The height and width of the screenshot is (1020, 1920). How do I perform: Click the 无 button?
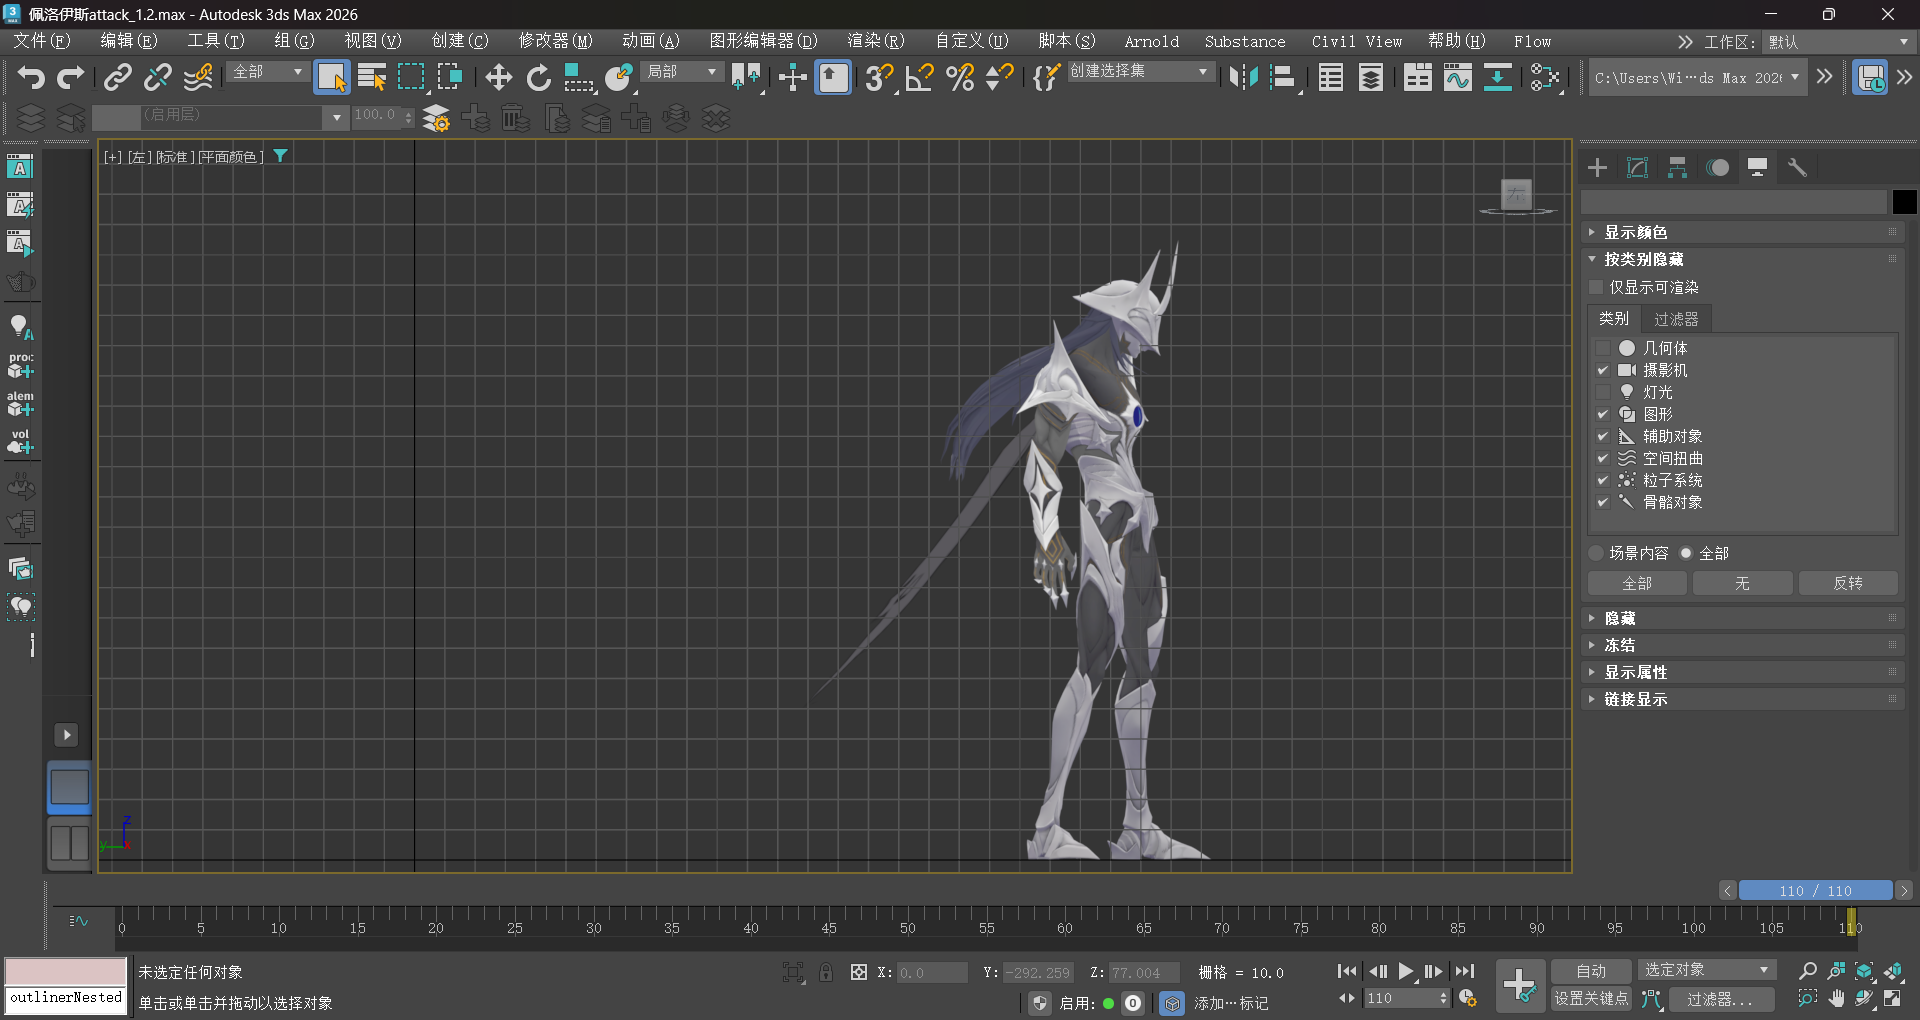click(x=1742, y=583)
